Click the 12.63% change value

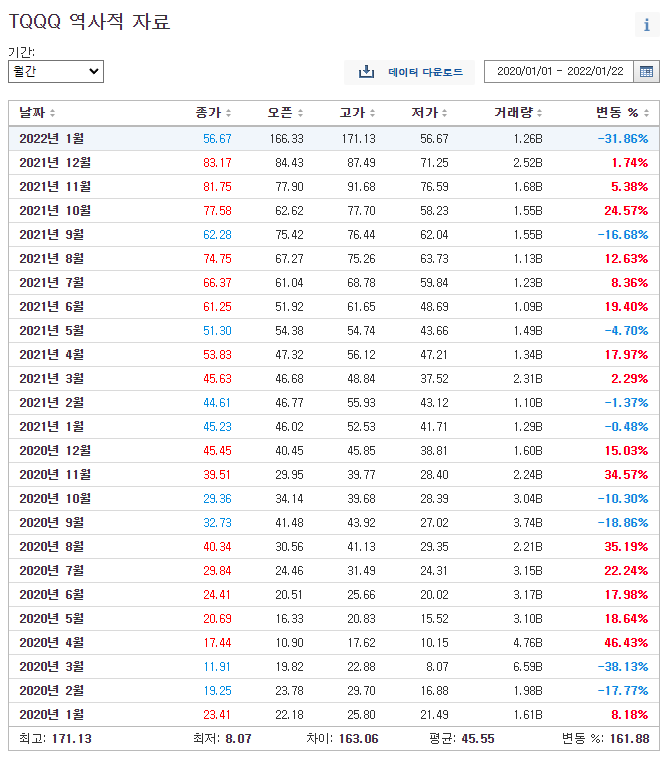pyautogui.click(x=626, y=259)
